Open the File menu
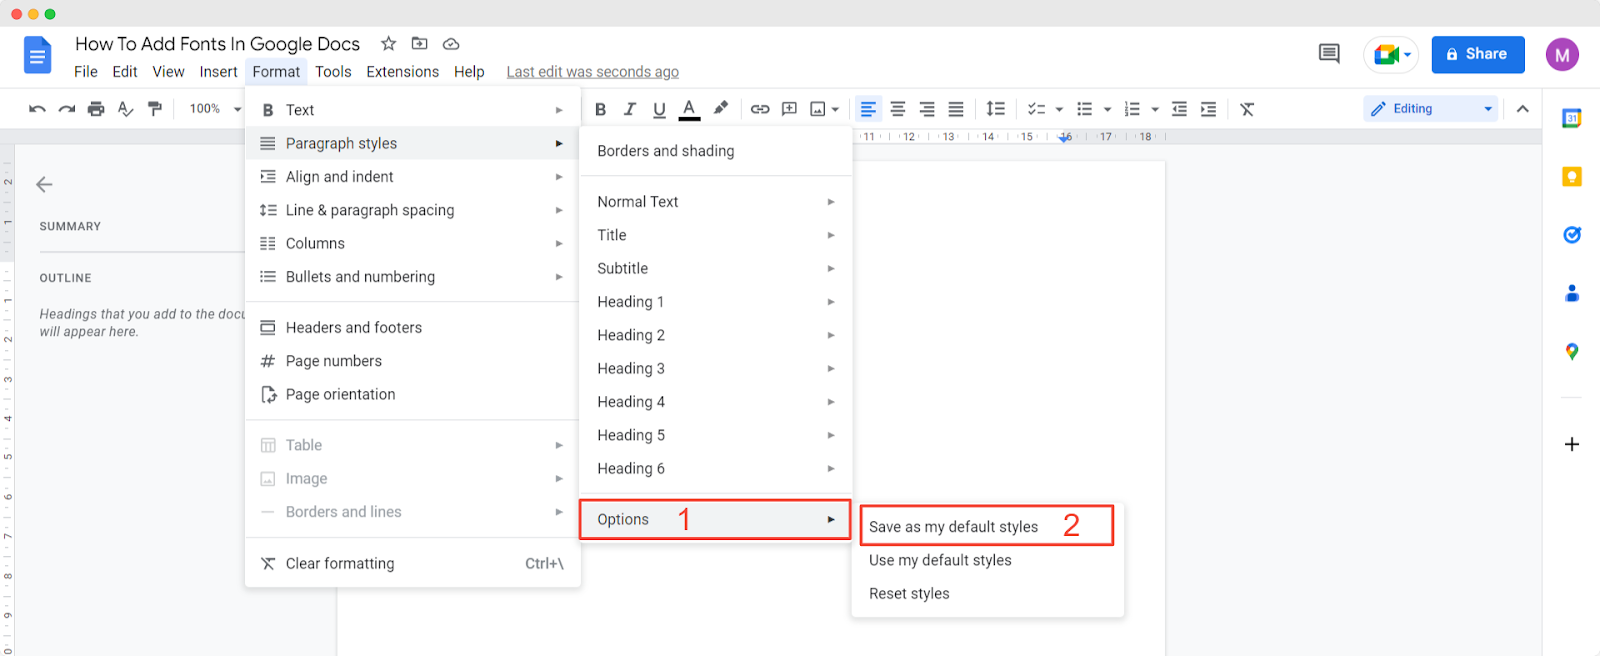 click(86, 72)
